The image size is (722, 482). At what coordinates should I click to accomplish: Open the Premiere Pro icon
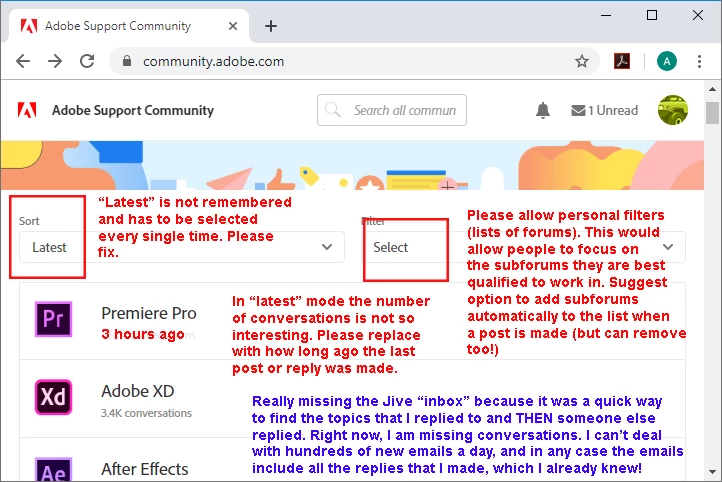coord(53,319)
